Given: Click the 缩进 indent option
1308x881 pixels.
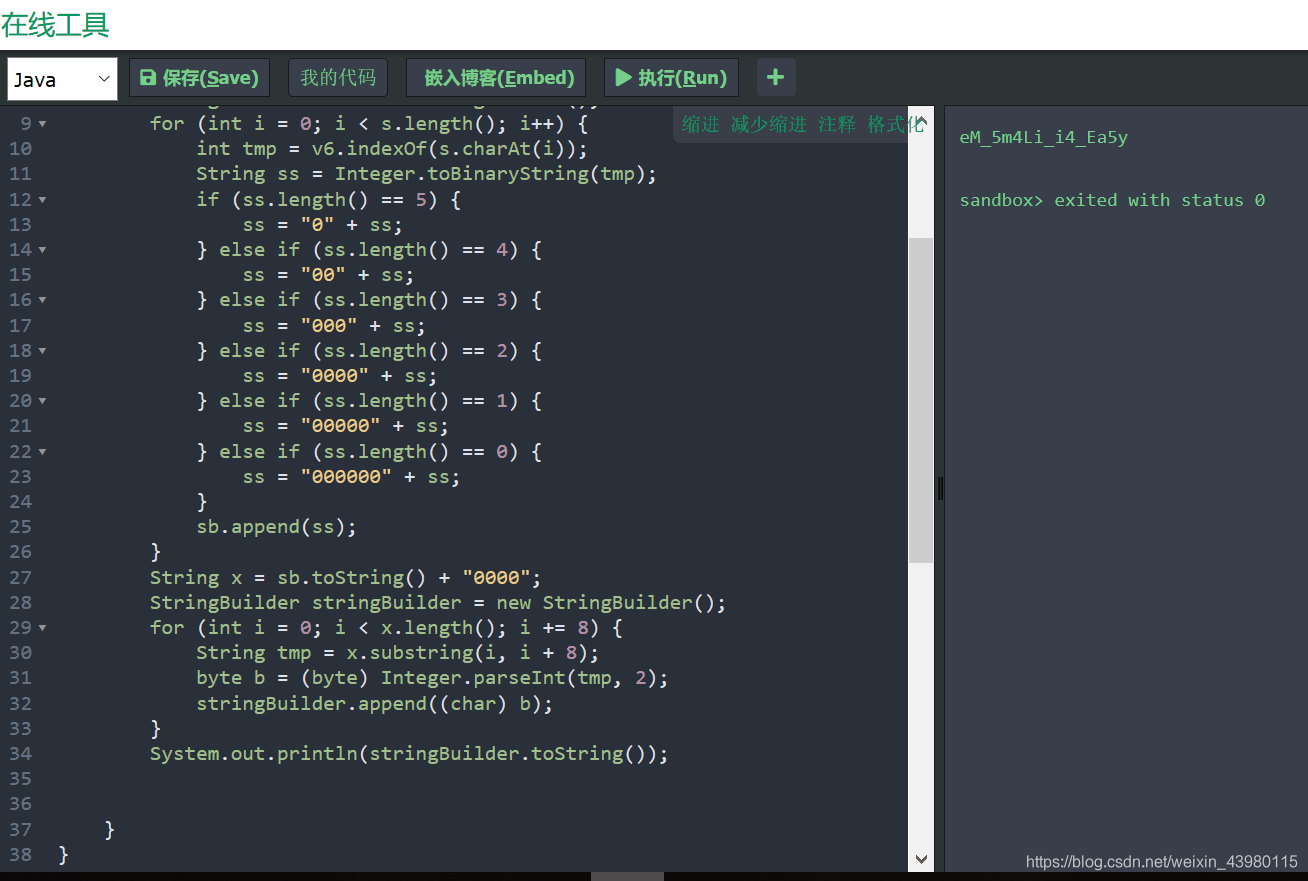Looking at the screenshot, I should point(701,124).
